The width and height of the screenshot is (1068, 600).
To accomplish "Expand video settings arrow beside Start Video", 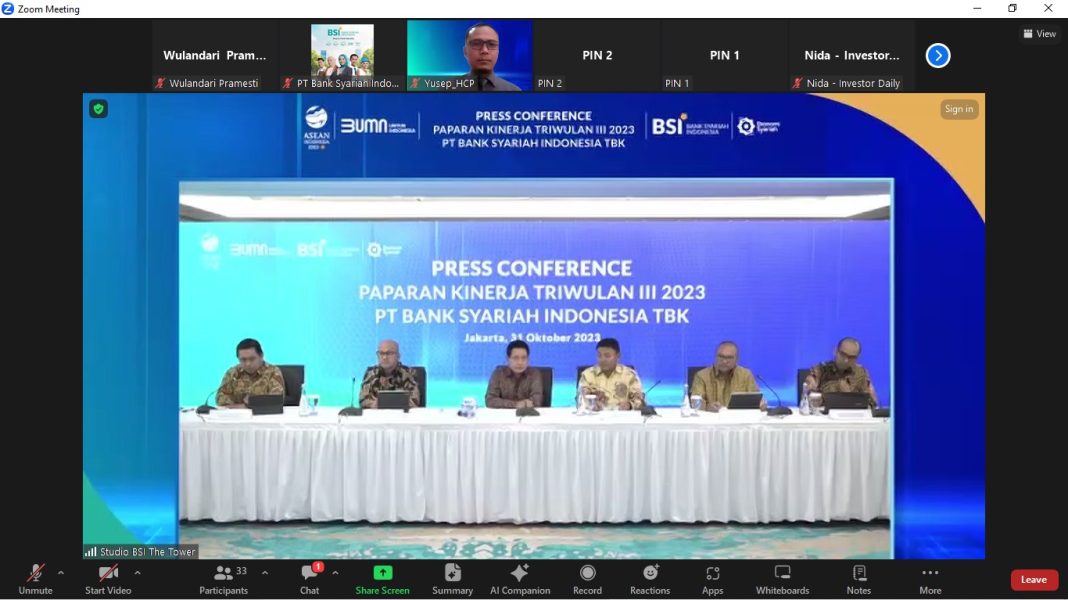I will coord(138,573).
